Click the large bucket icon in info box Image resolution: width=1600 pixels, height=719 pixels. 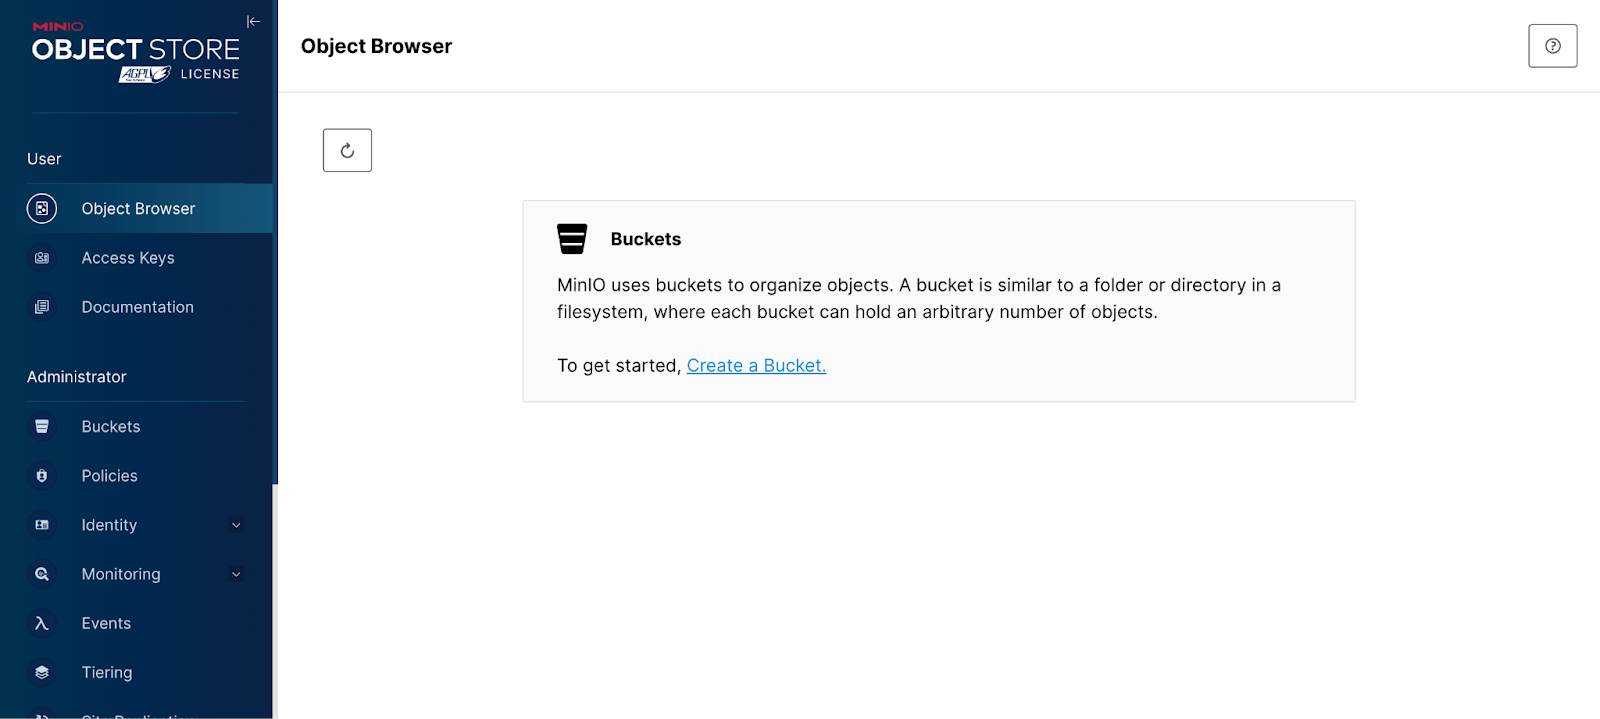572,239
